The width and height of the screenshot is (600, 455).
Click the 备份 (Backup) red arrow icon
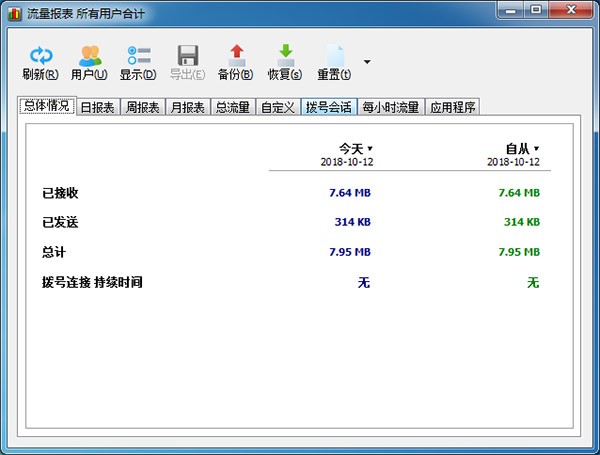237,56
